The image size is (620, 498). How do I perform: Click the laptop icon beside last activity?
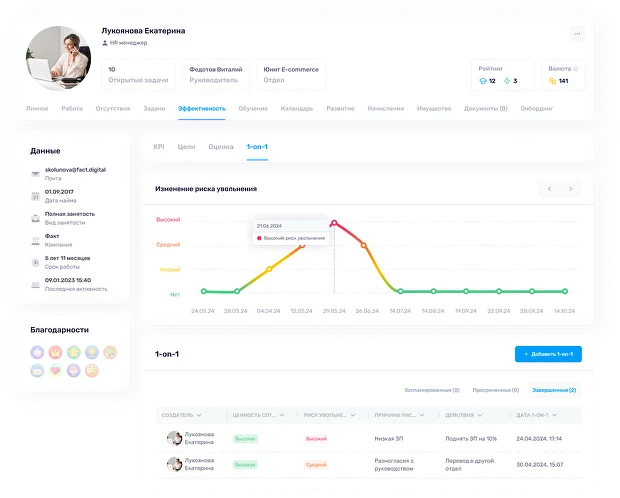pos(36,285)
